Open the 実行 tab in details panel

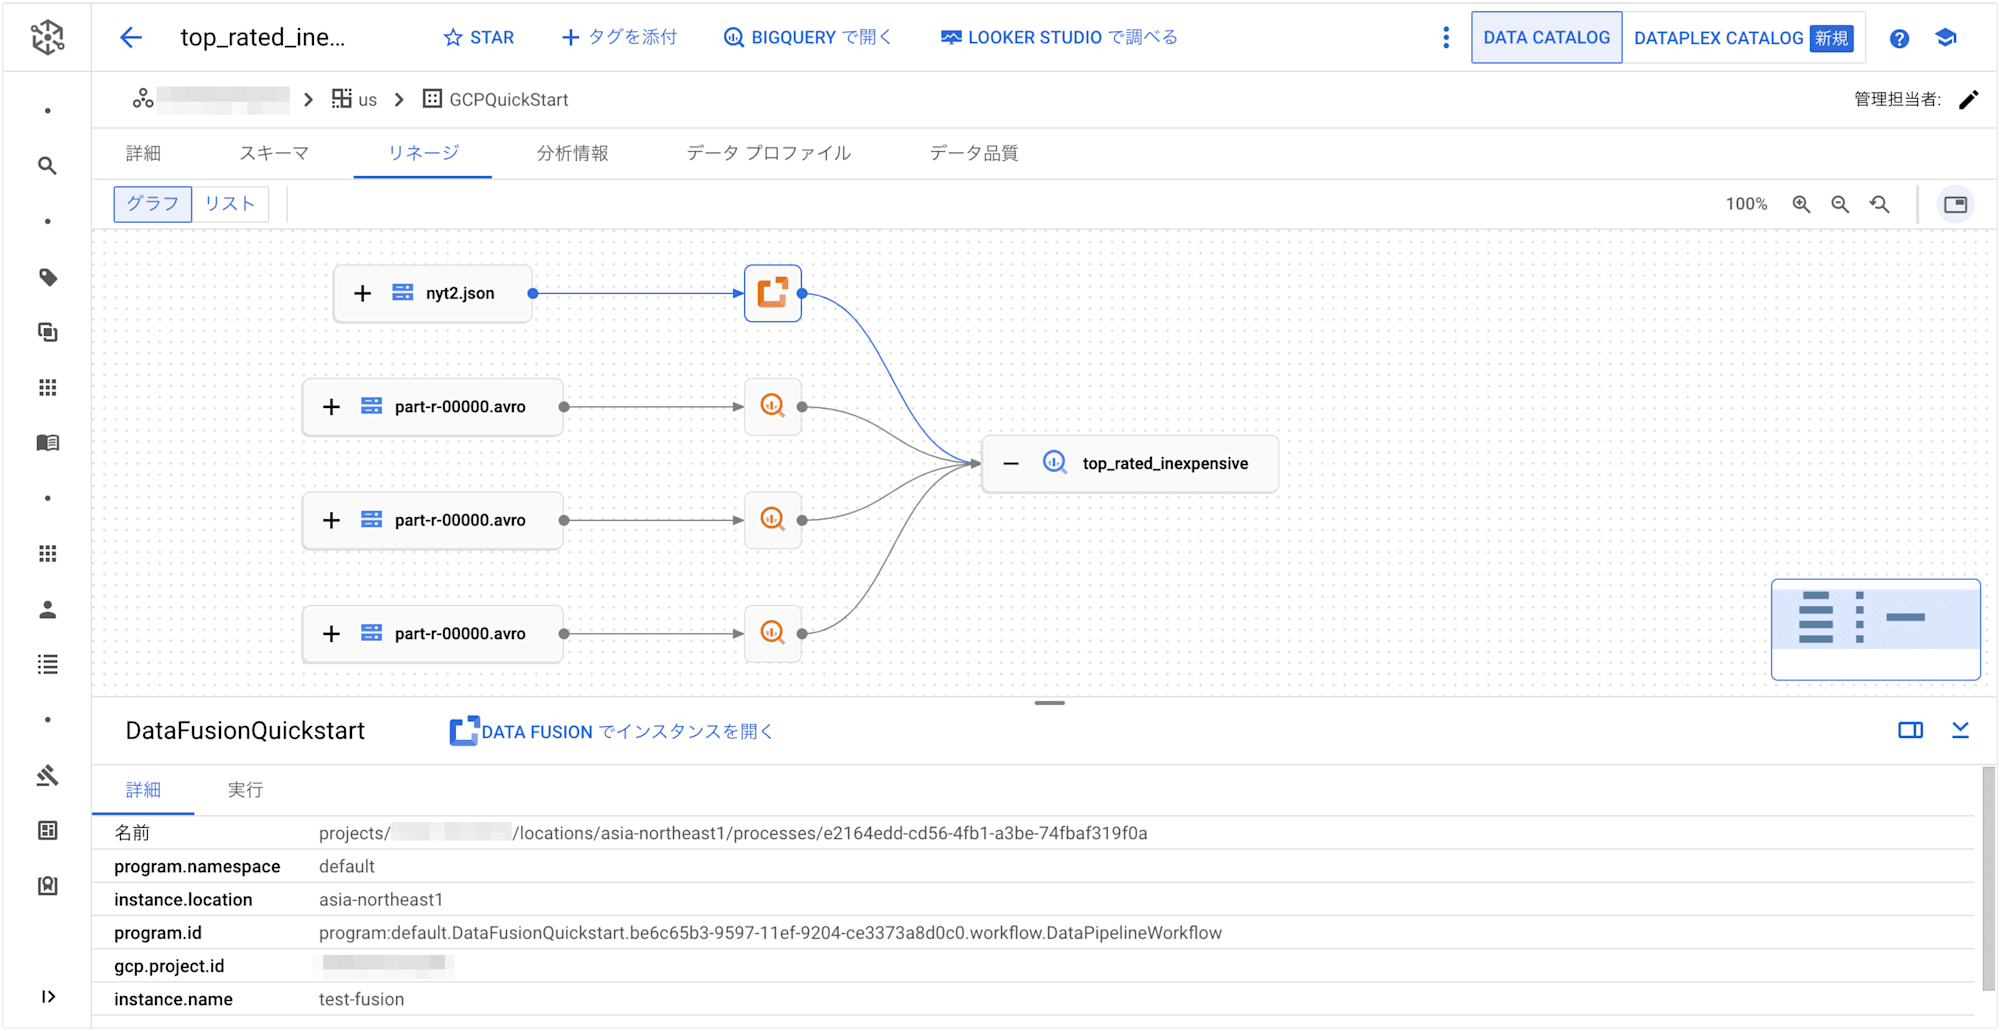point(245,790)
